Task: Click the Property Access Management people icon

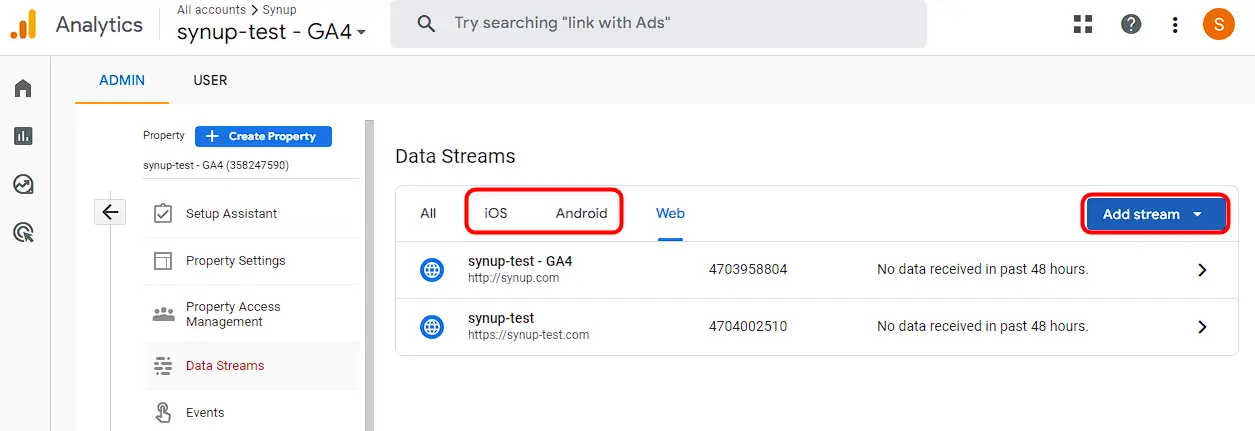Action: 163,314
